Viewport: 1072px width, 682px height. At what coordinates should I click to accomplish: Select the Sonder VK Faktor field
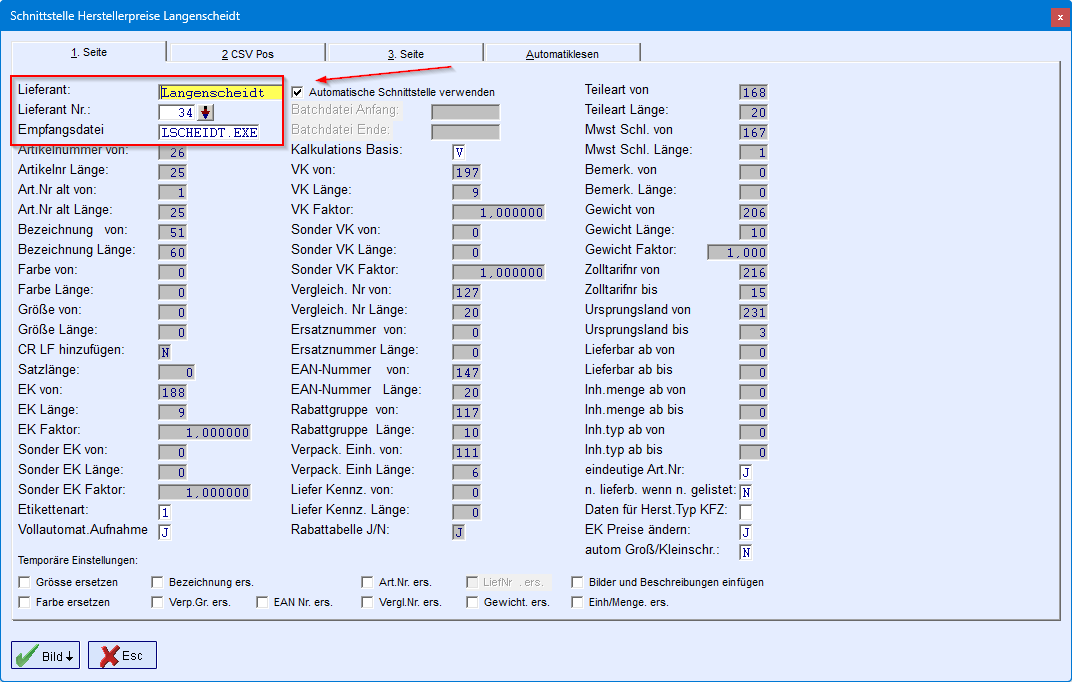(498, 272)
